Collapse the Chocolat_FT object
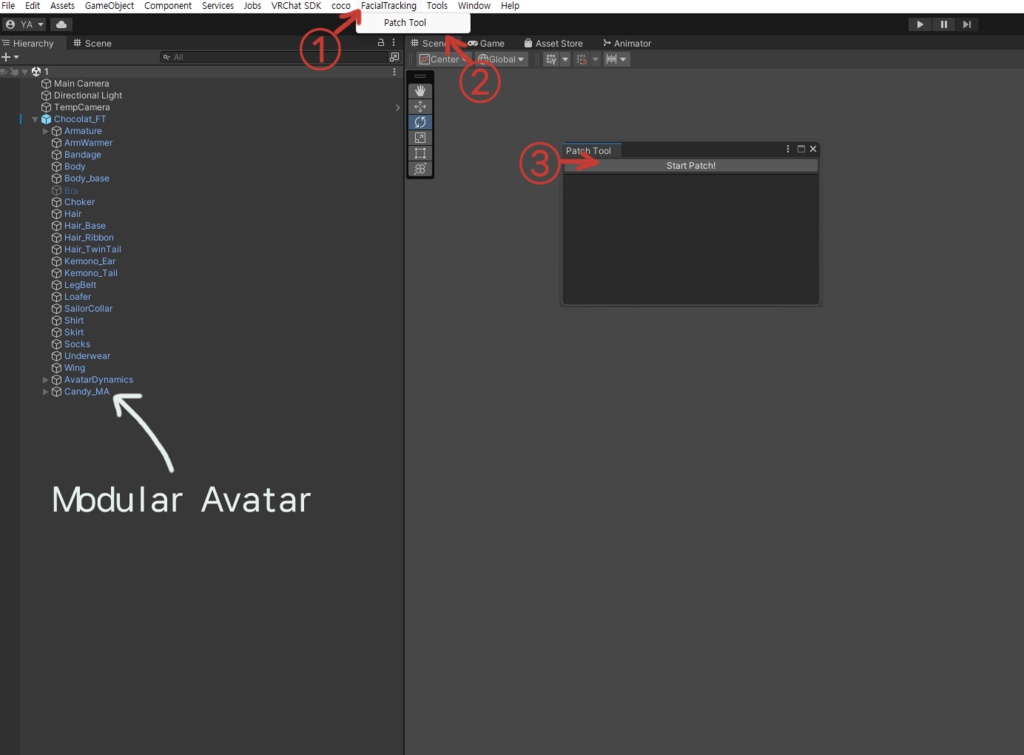 pyautogui.click(x=35, y=120)
